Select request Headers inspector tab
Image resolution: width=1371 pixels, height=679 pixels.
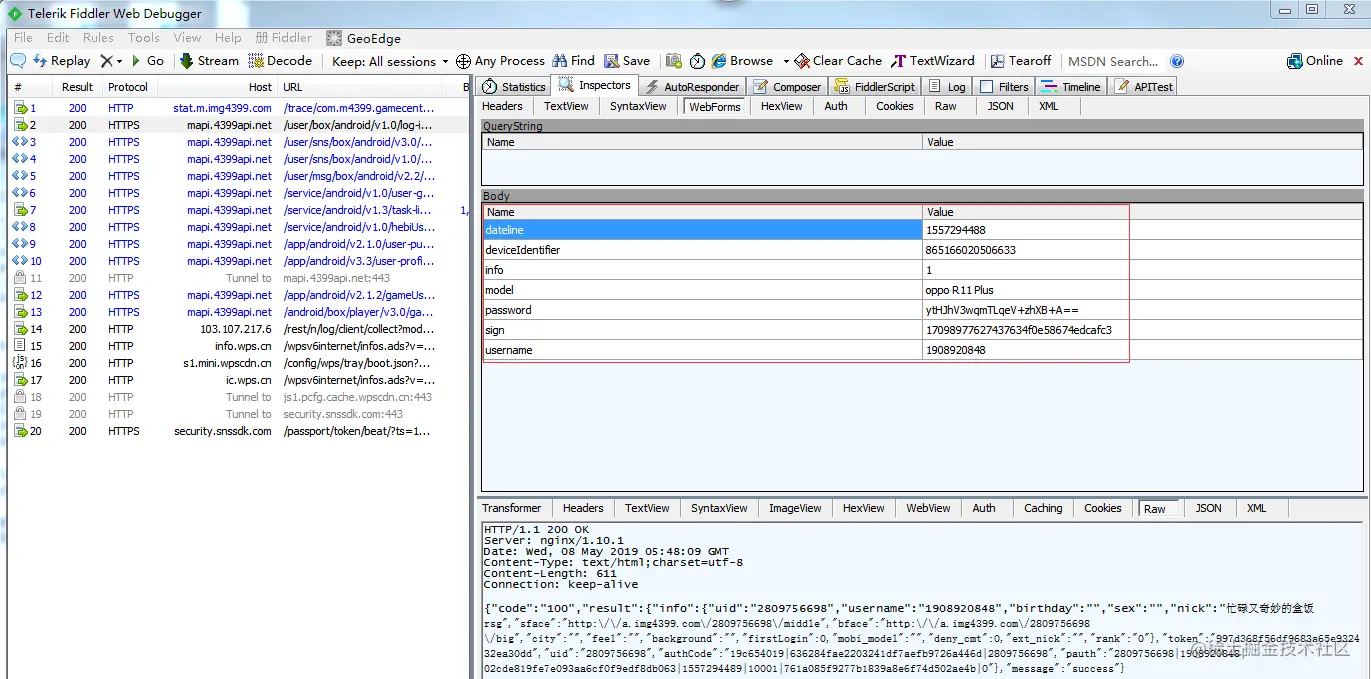tap(502, 106)
